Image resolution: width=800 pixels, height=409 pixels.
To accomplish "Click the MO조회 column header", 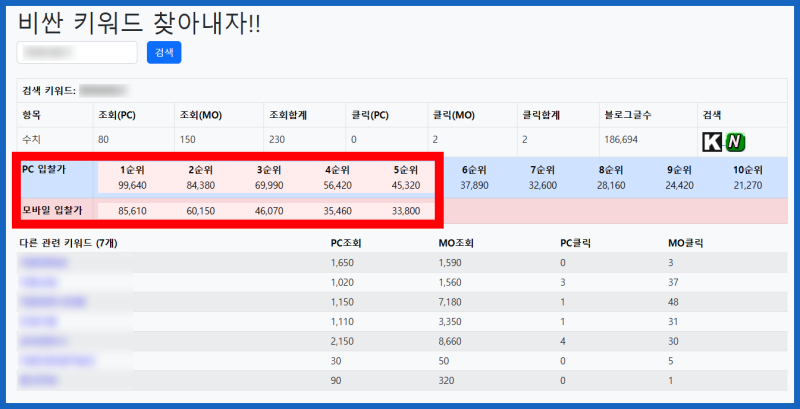I will pyautogui.click(x=456, y=243).
